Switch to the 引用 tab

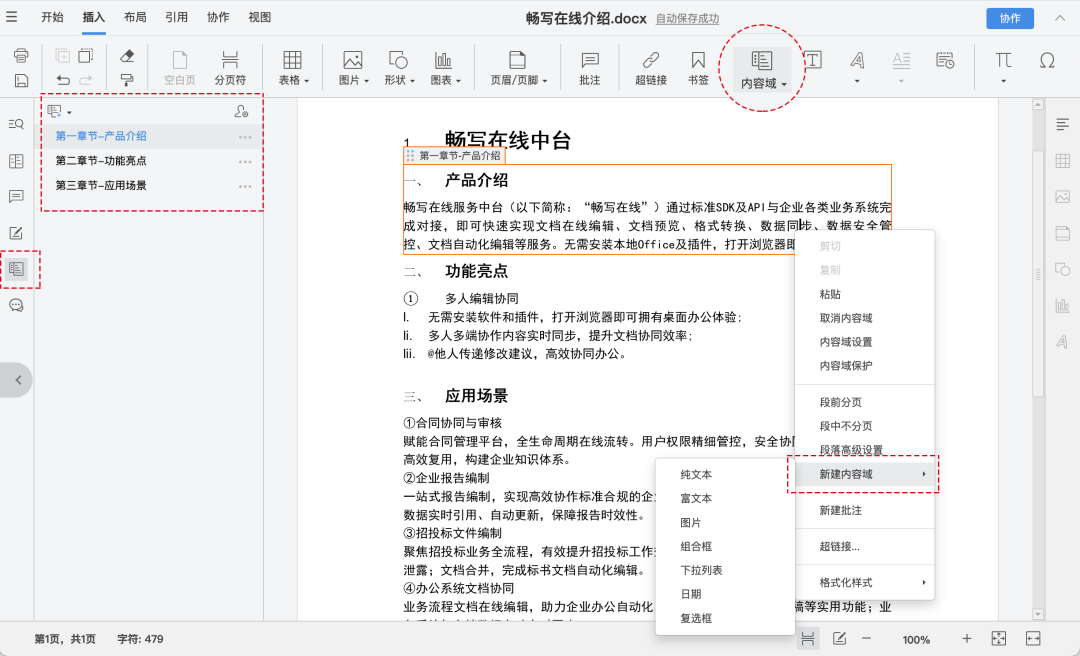point(176,17)
